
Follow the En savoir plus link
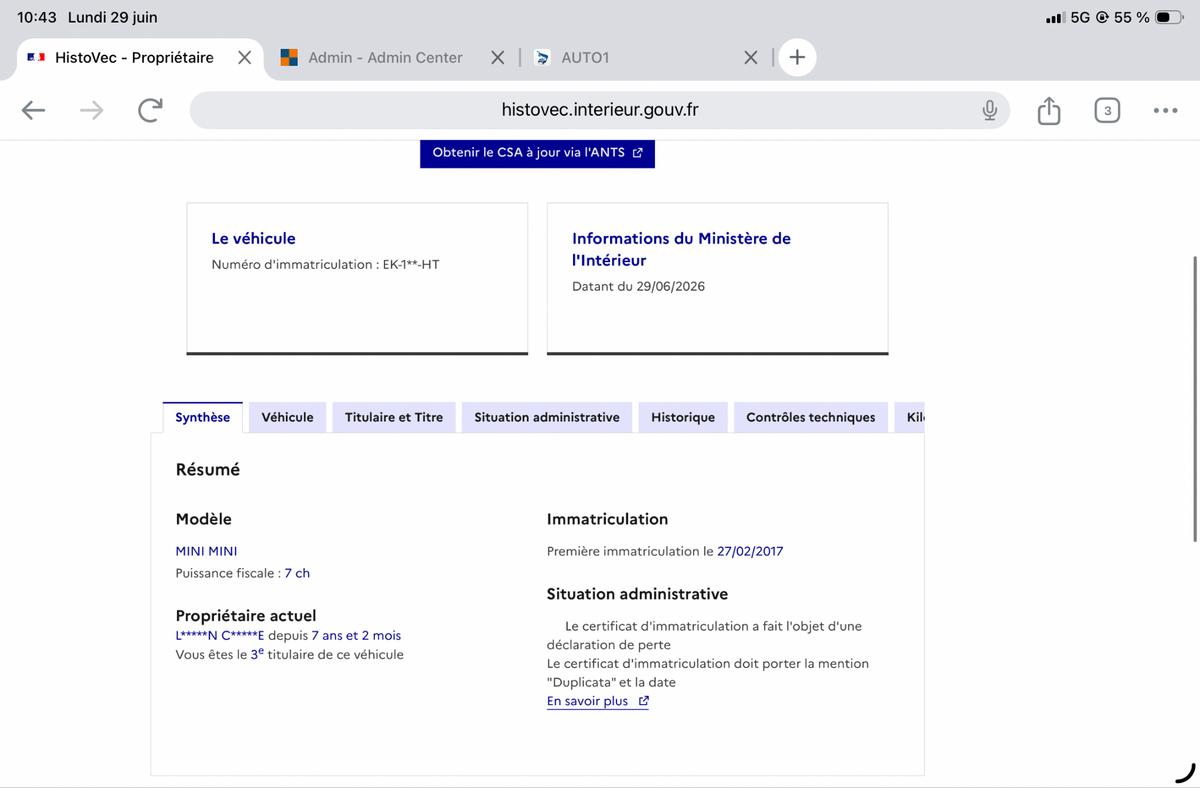pyautogui.click(x=598, y=701)
